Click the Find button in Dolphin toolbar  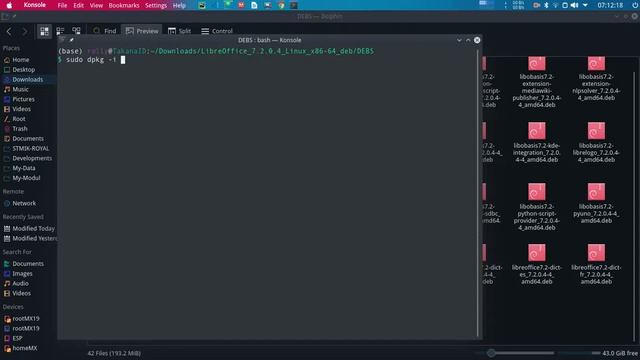104,31
